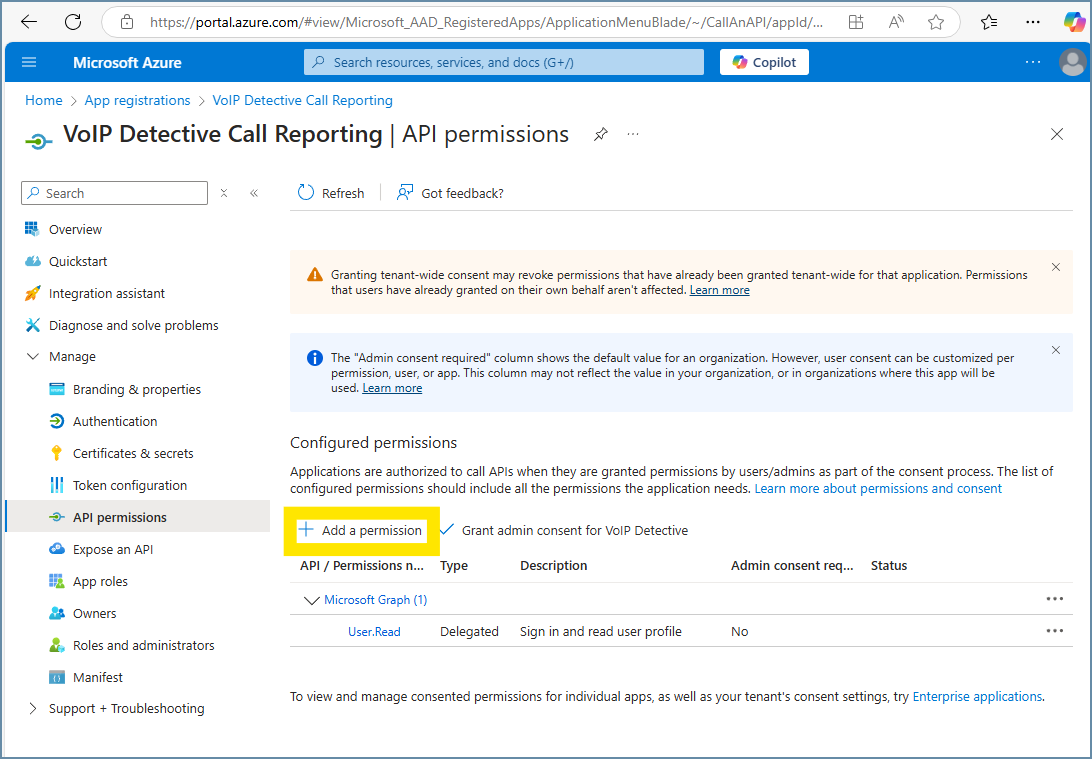Close the API permissions blade
The image size is (1092, 759).
(1056, 134)
